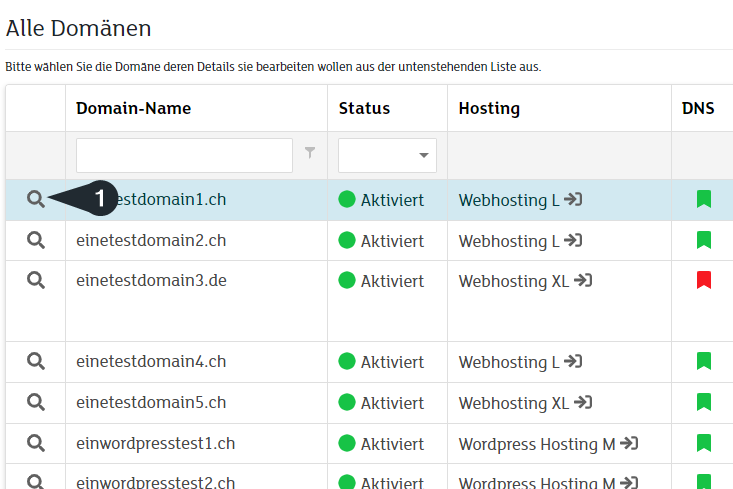Click the Domain-Name filter funnel icon

310,152
